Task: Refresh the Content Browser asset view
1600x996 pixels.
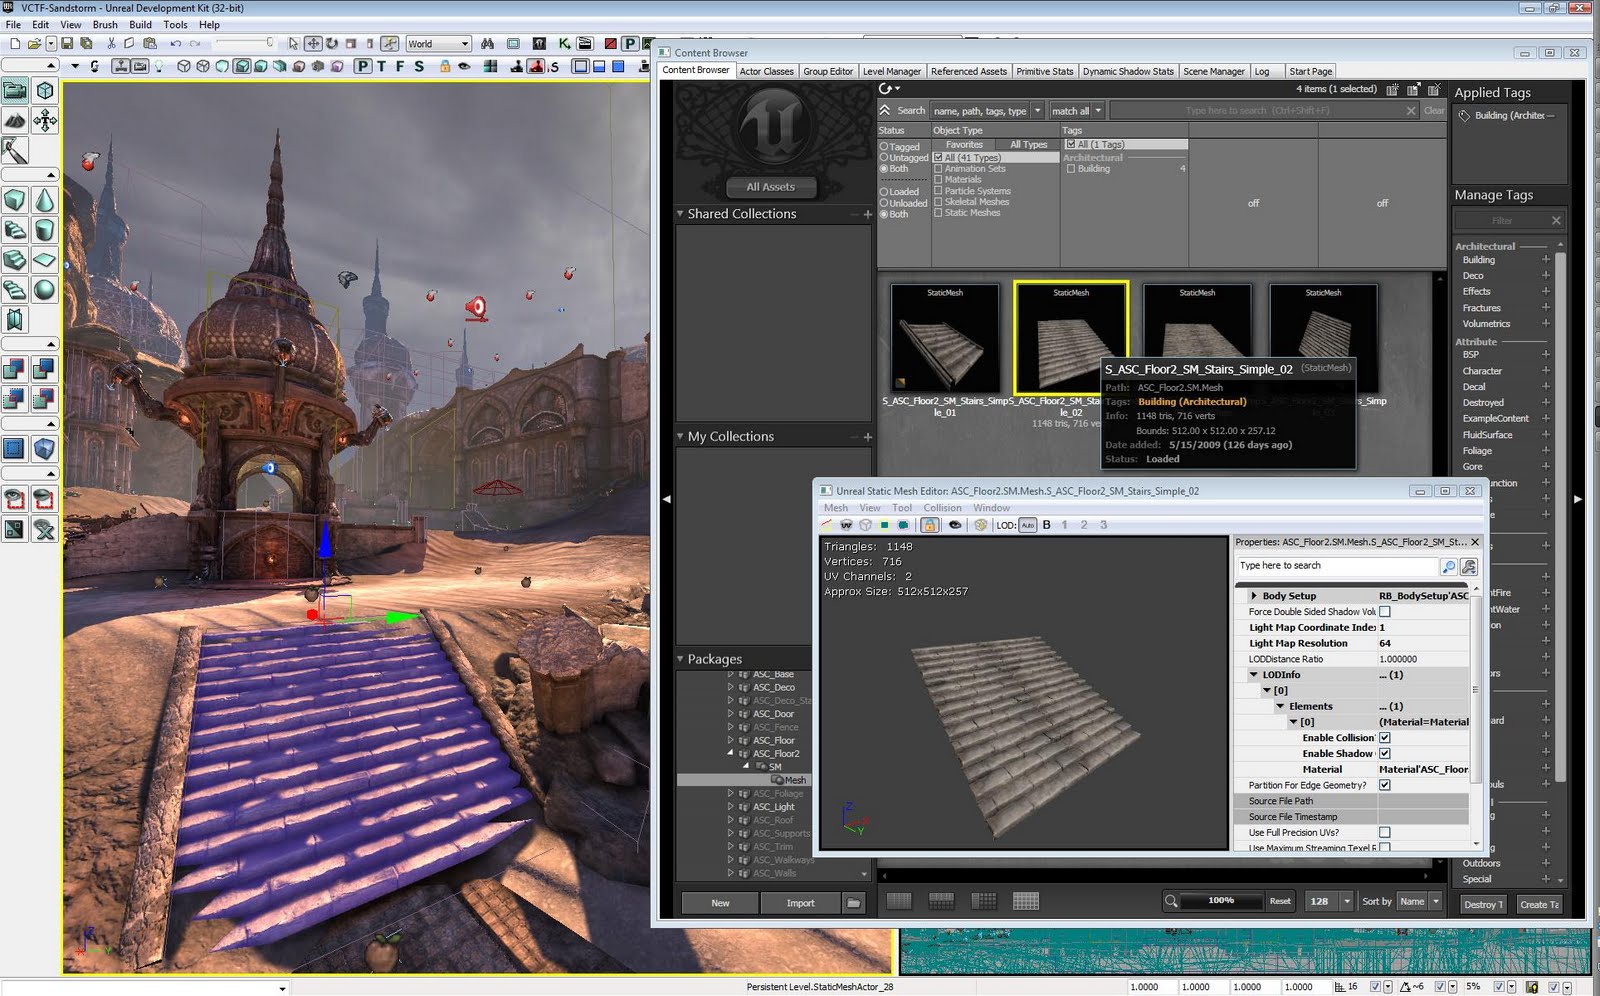Action: [886, 88]
